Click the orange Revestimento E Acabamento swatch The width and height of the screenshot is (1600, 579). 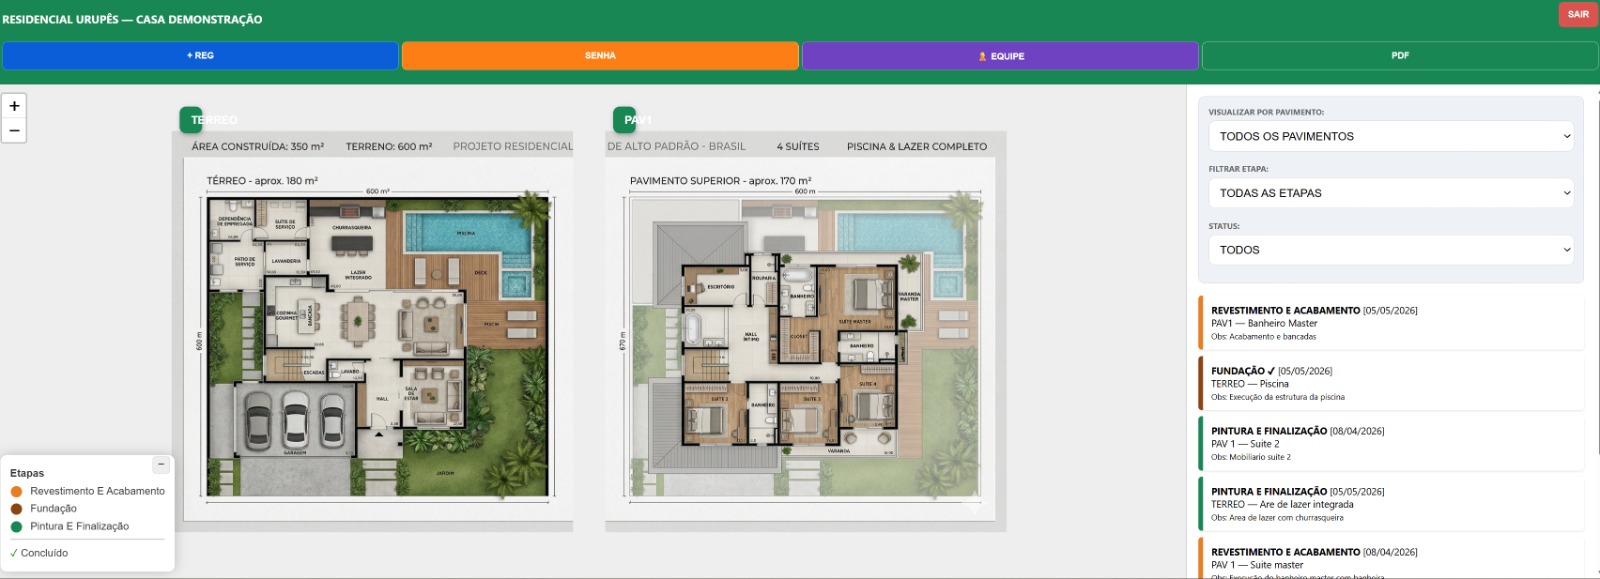coord(16,492)
